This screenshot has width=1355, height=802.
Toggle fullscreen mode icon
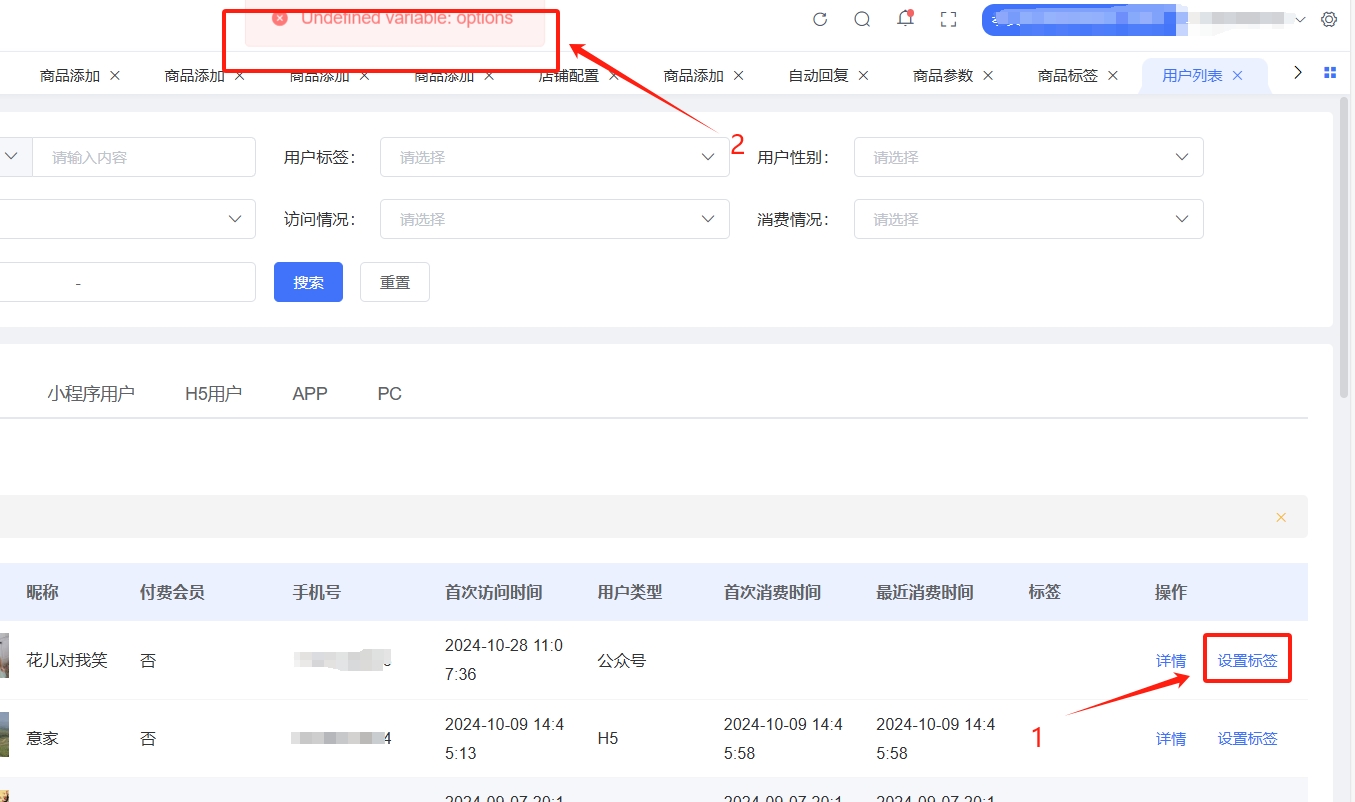tap(948, 19)
